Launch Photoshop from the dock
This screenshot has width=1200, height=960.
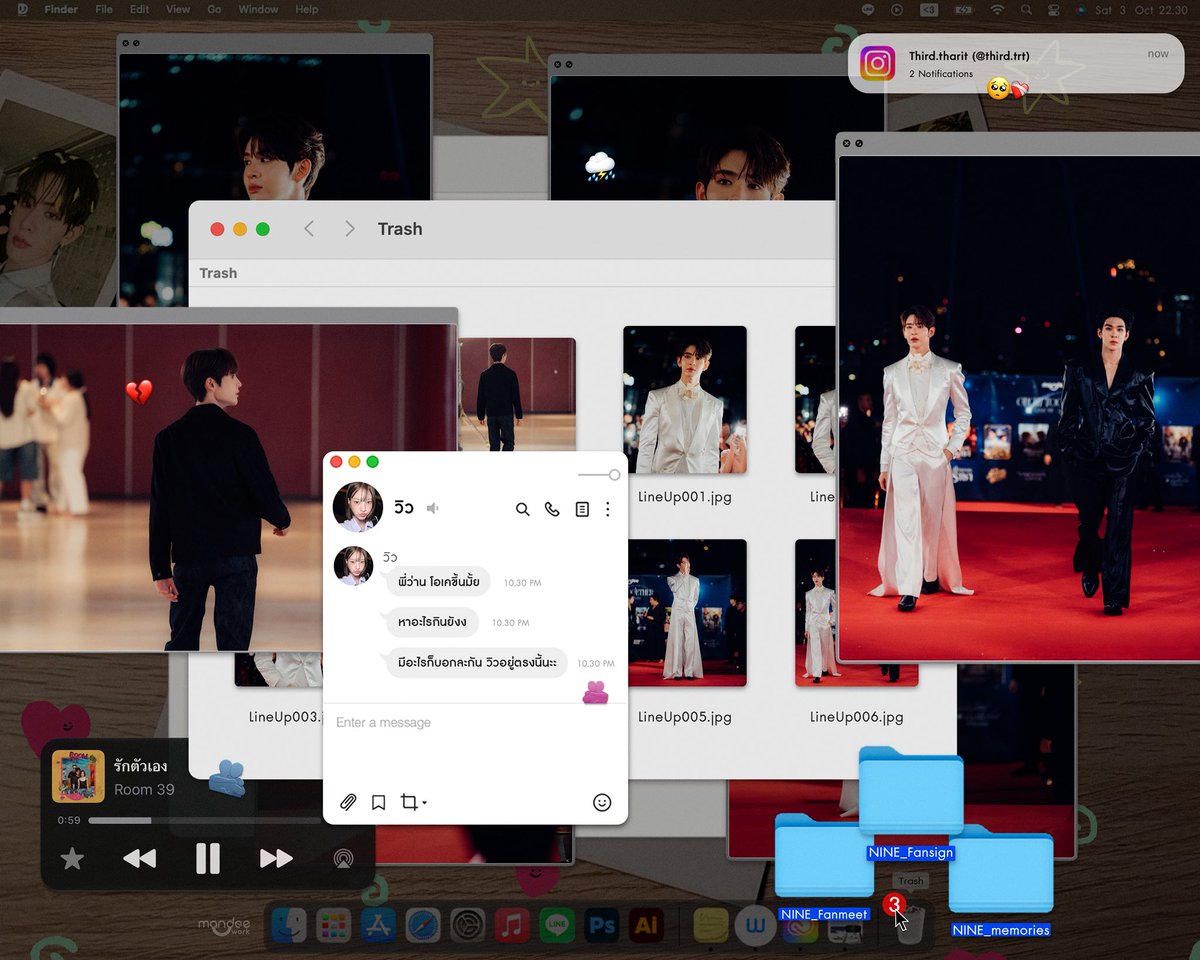[x=602, y=926]
